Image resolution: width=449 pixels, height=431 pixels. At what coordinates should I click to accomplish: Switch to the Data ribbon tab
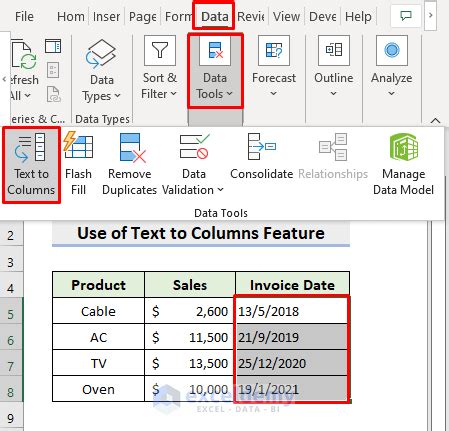[214, 16]
